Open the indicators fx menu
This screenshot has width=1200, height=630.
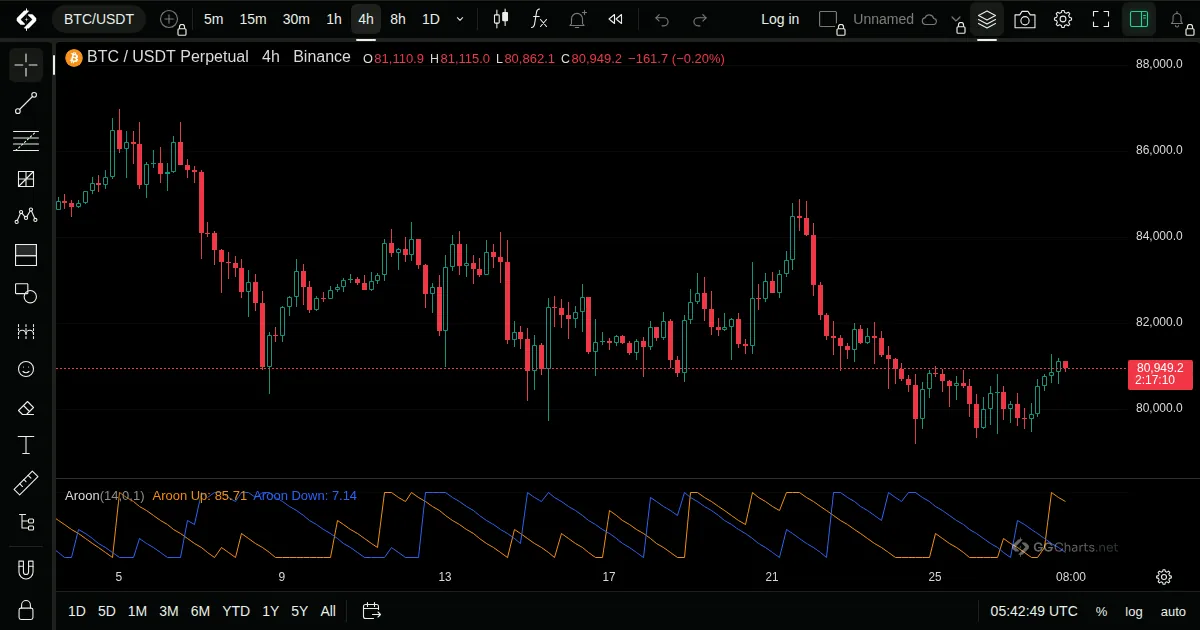point(539,19)
